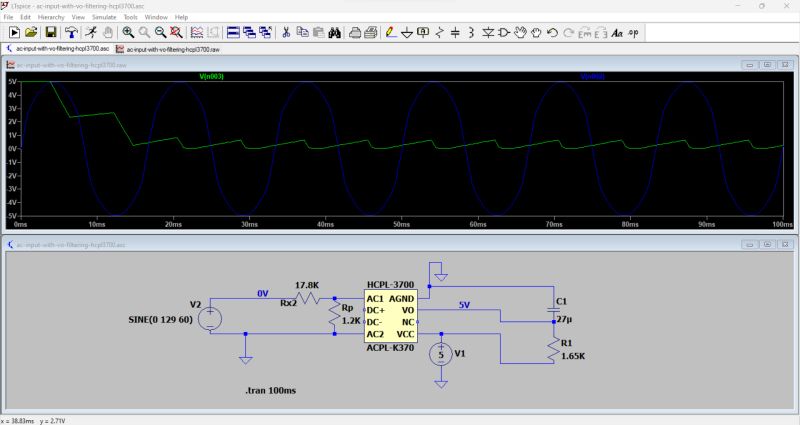
Task: Open a file with the folder icon
Action: point(31,33)
